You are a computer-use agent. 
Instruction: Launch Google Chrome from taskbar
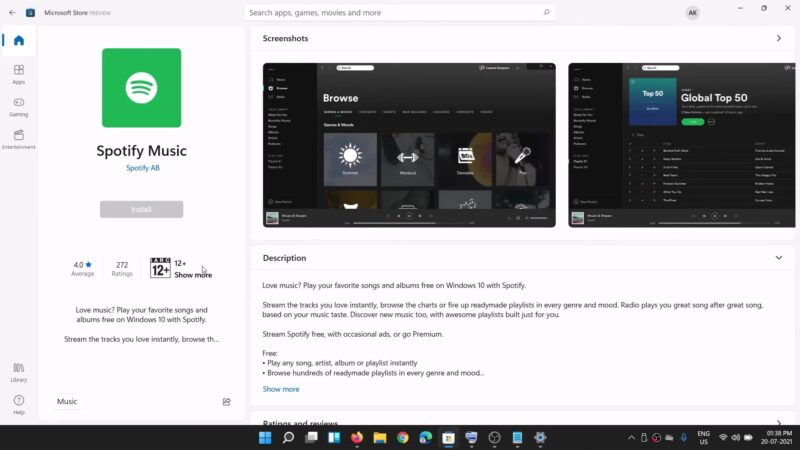tap(403, 438)
